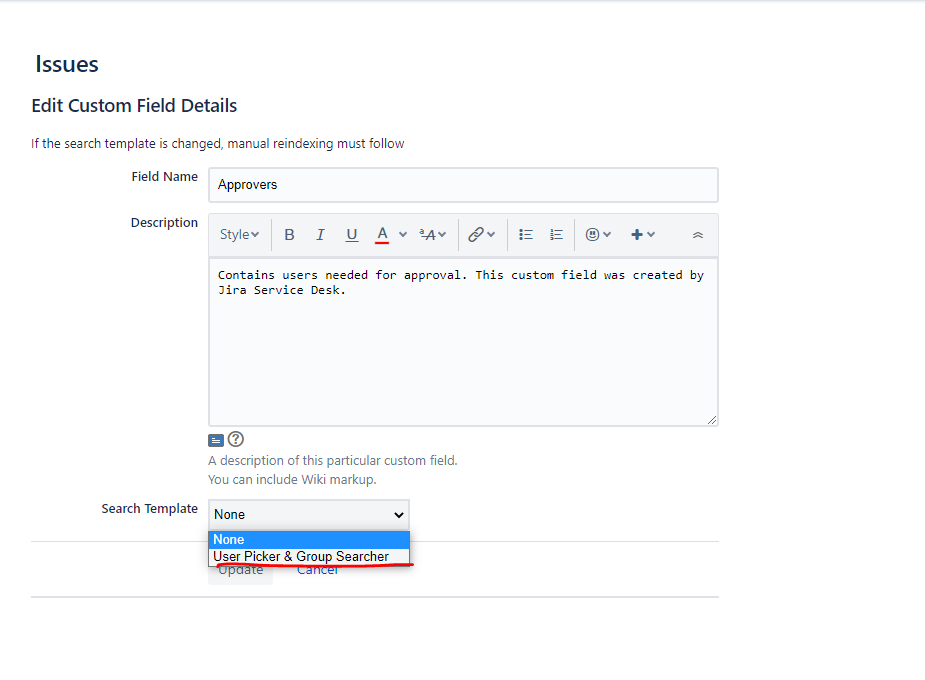Viewport: 925px width, 680px height.
Task: Click inside the Description text area
Action: tap(463, 341)
